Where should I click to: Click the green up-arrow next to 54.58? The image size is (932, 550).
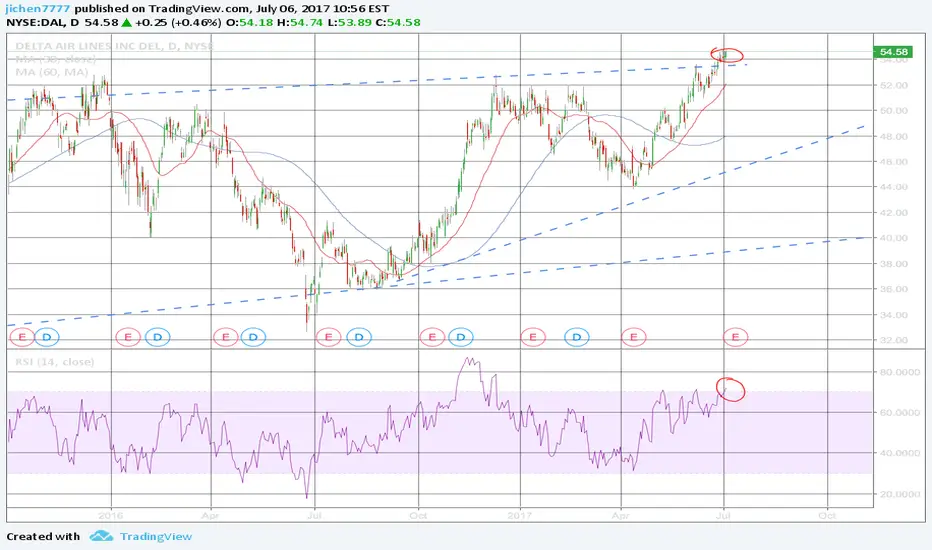click(x=127, y=23)
